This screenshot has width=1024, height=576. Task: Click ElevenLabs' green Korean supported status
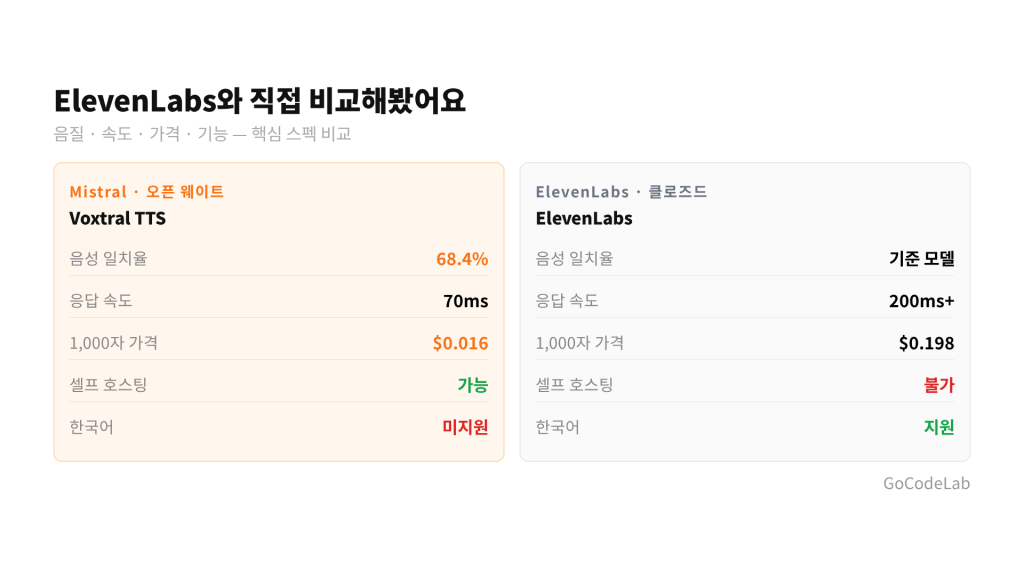click(x=939, y=427)
